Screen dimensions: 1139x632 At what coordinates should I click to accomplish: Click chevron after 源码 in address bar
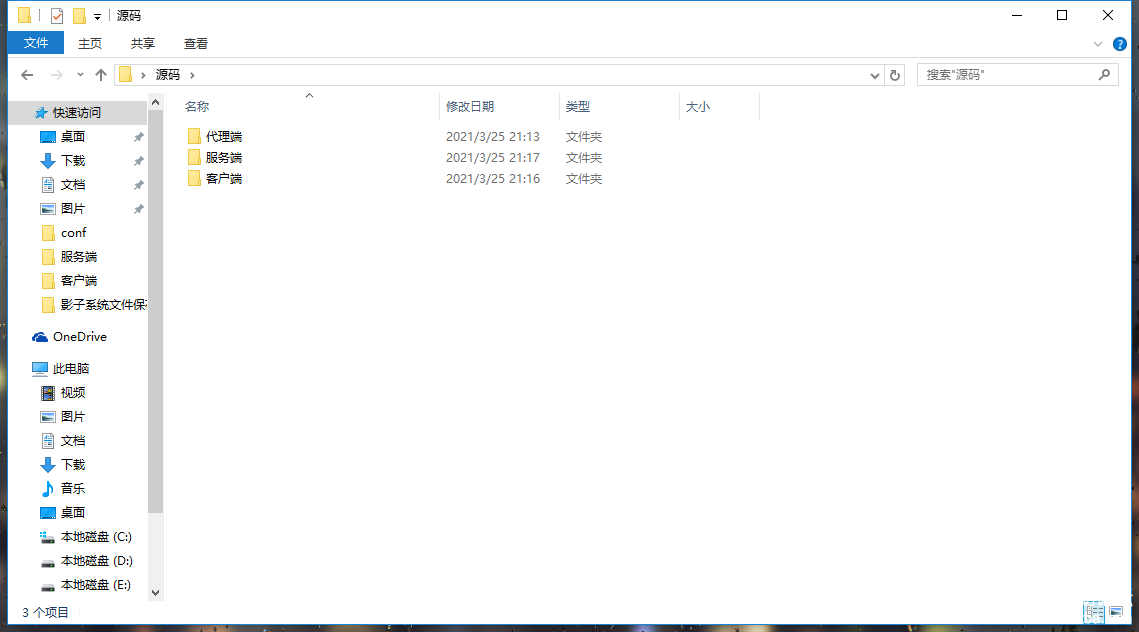(x=192, y=75)
